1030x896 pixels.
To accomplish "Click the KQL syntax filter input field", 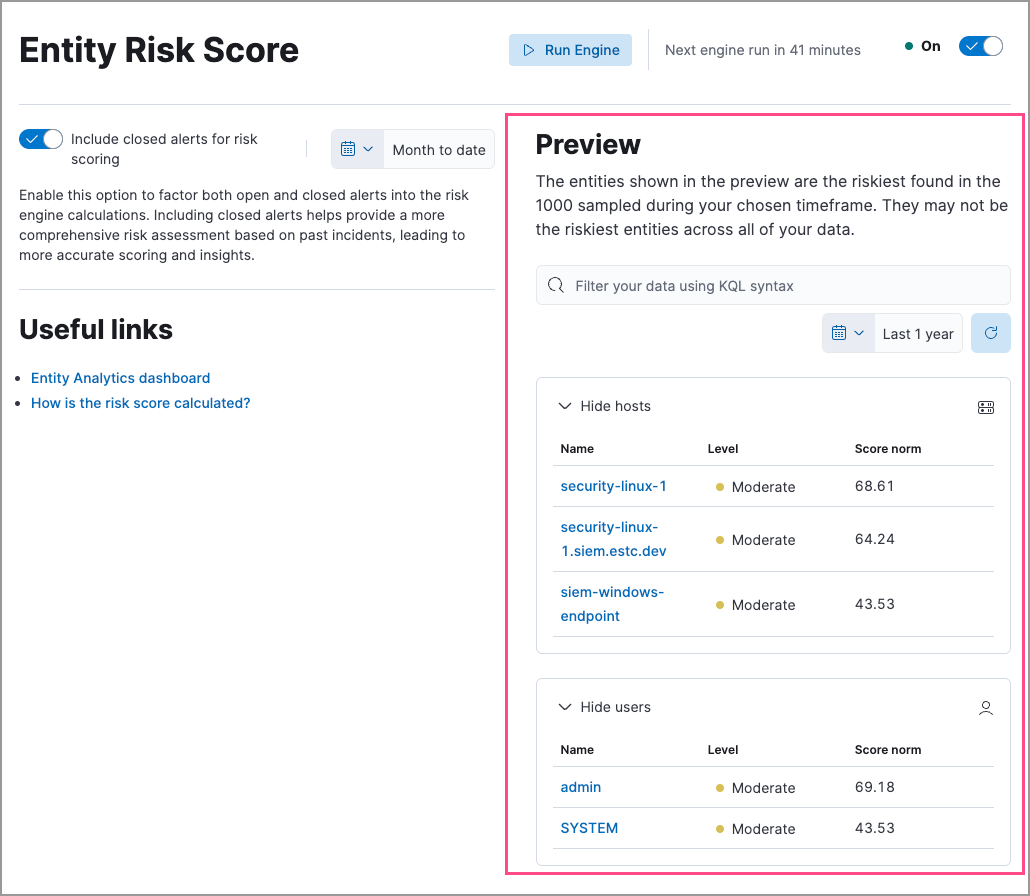I will tap(772, 285).
